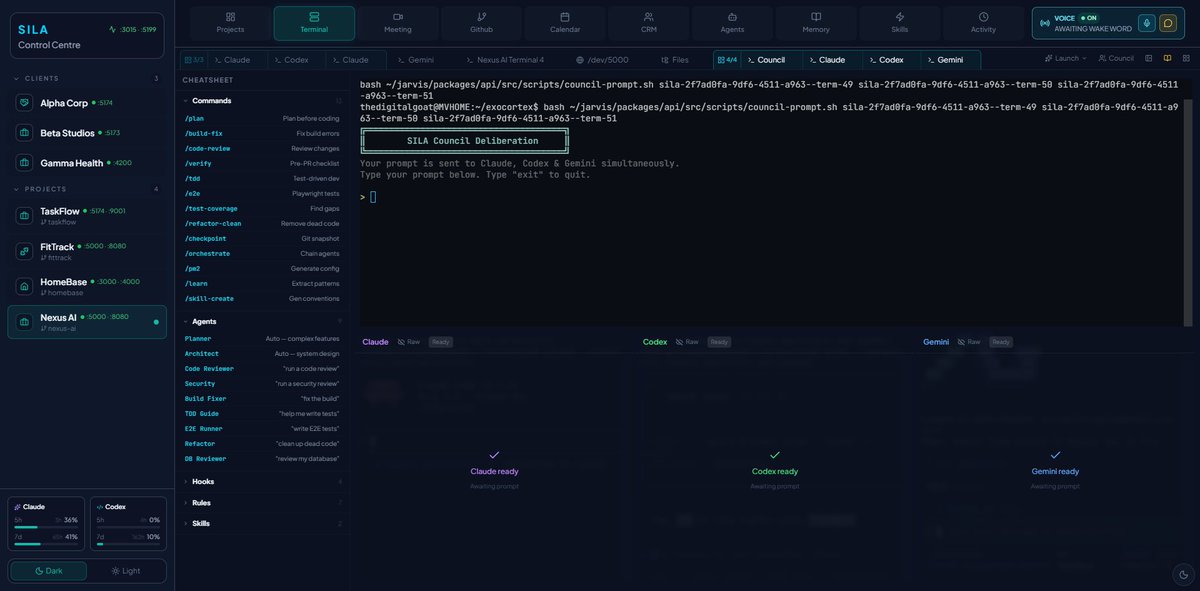The height and width of the screenshot is (591, 1200).
Task: Click the /orchestrate command row
Action: click(x=262, y=253)
